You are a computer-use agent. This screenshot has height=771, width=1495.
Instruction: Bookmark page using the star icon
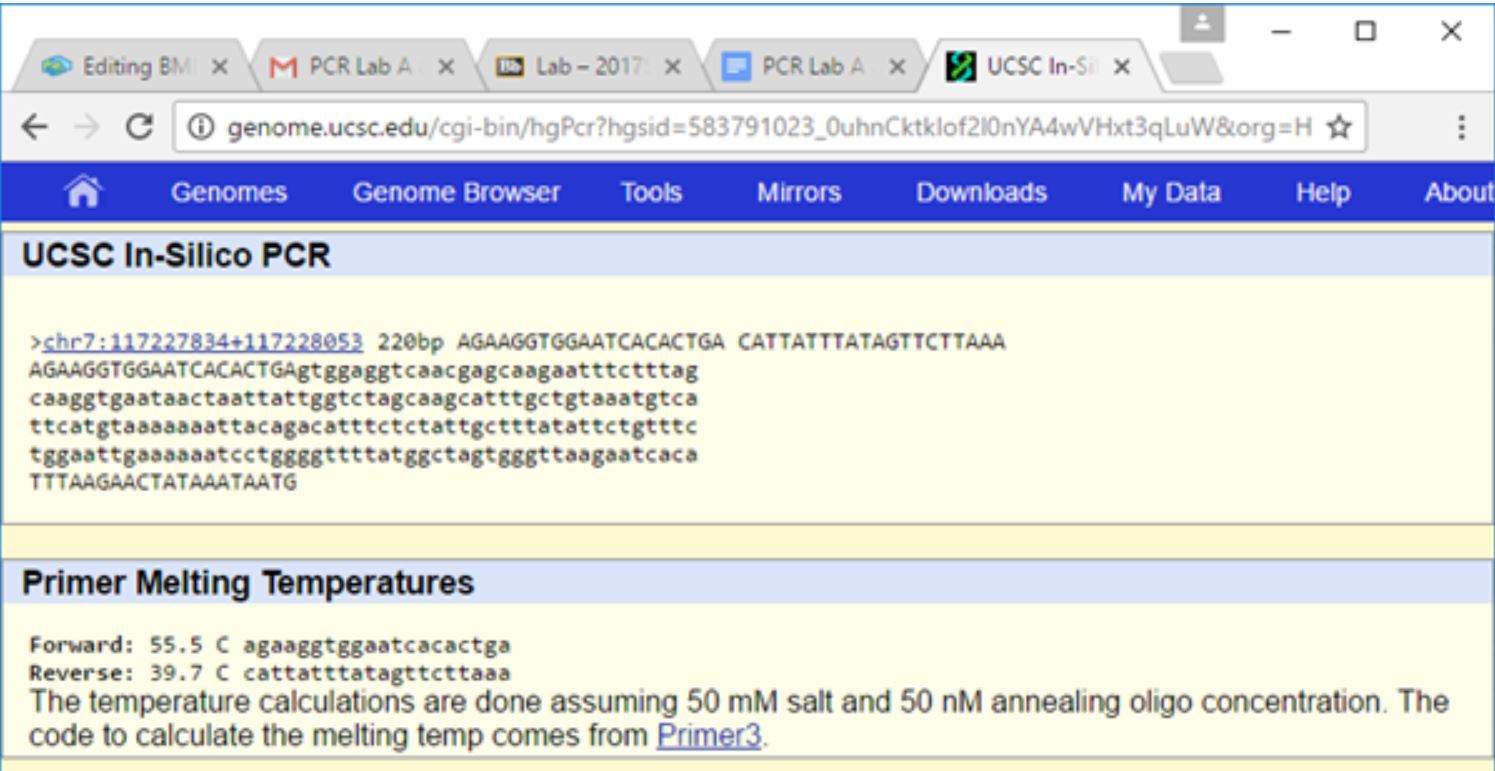(1338, 127)
